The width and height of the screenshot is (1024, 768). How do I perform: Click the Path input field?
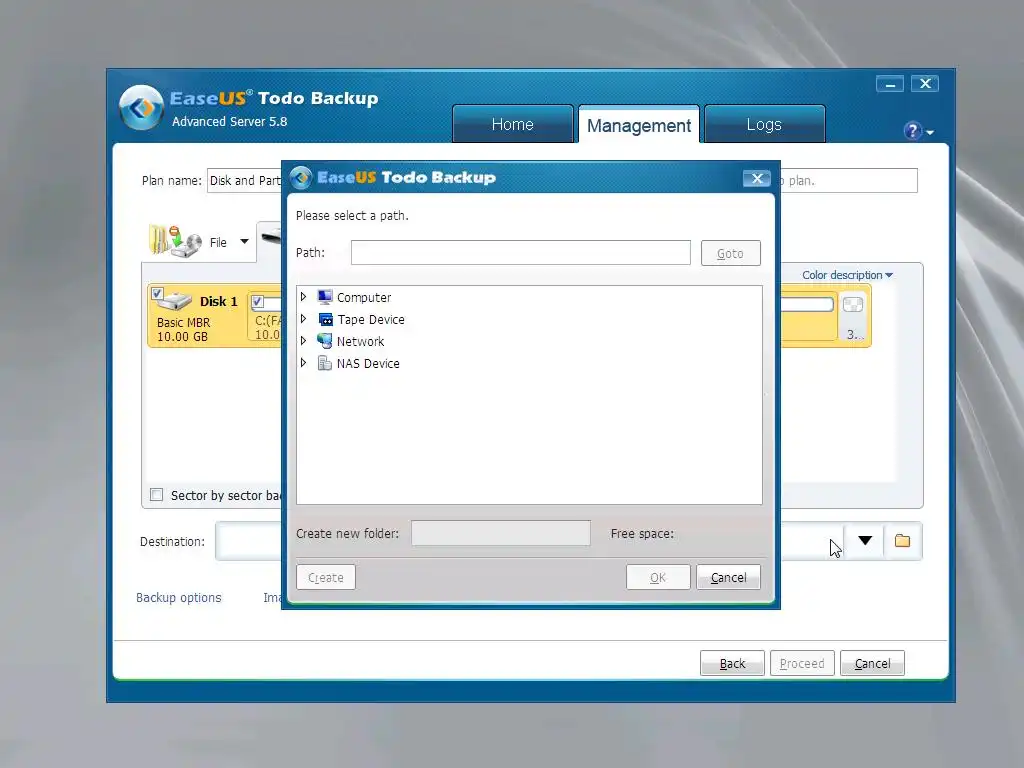pos(520,253)
